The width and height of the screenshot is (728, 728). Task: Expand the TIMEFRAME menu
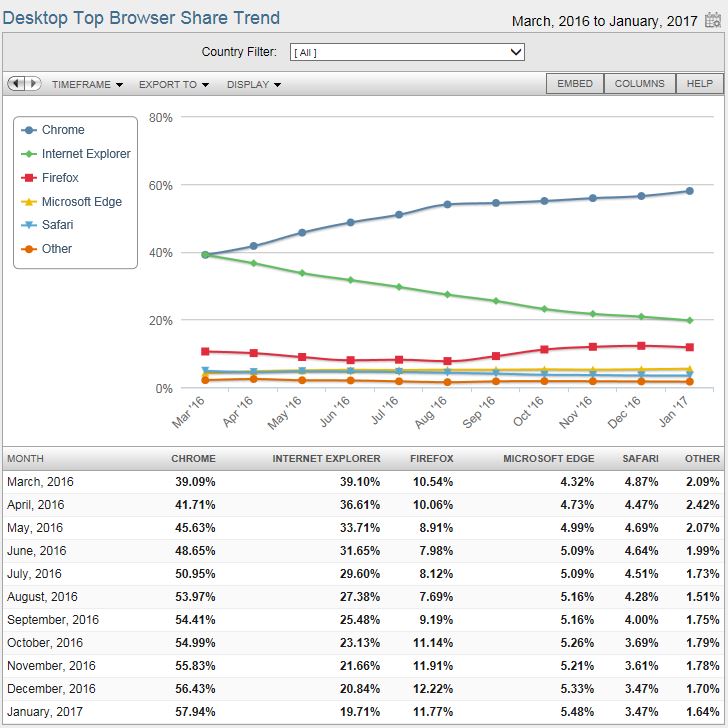click(x=87, y=84)
